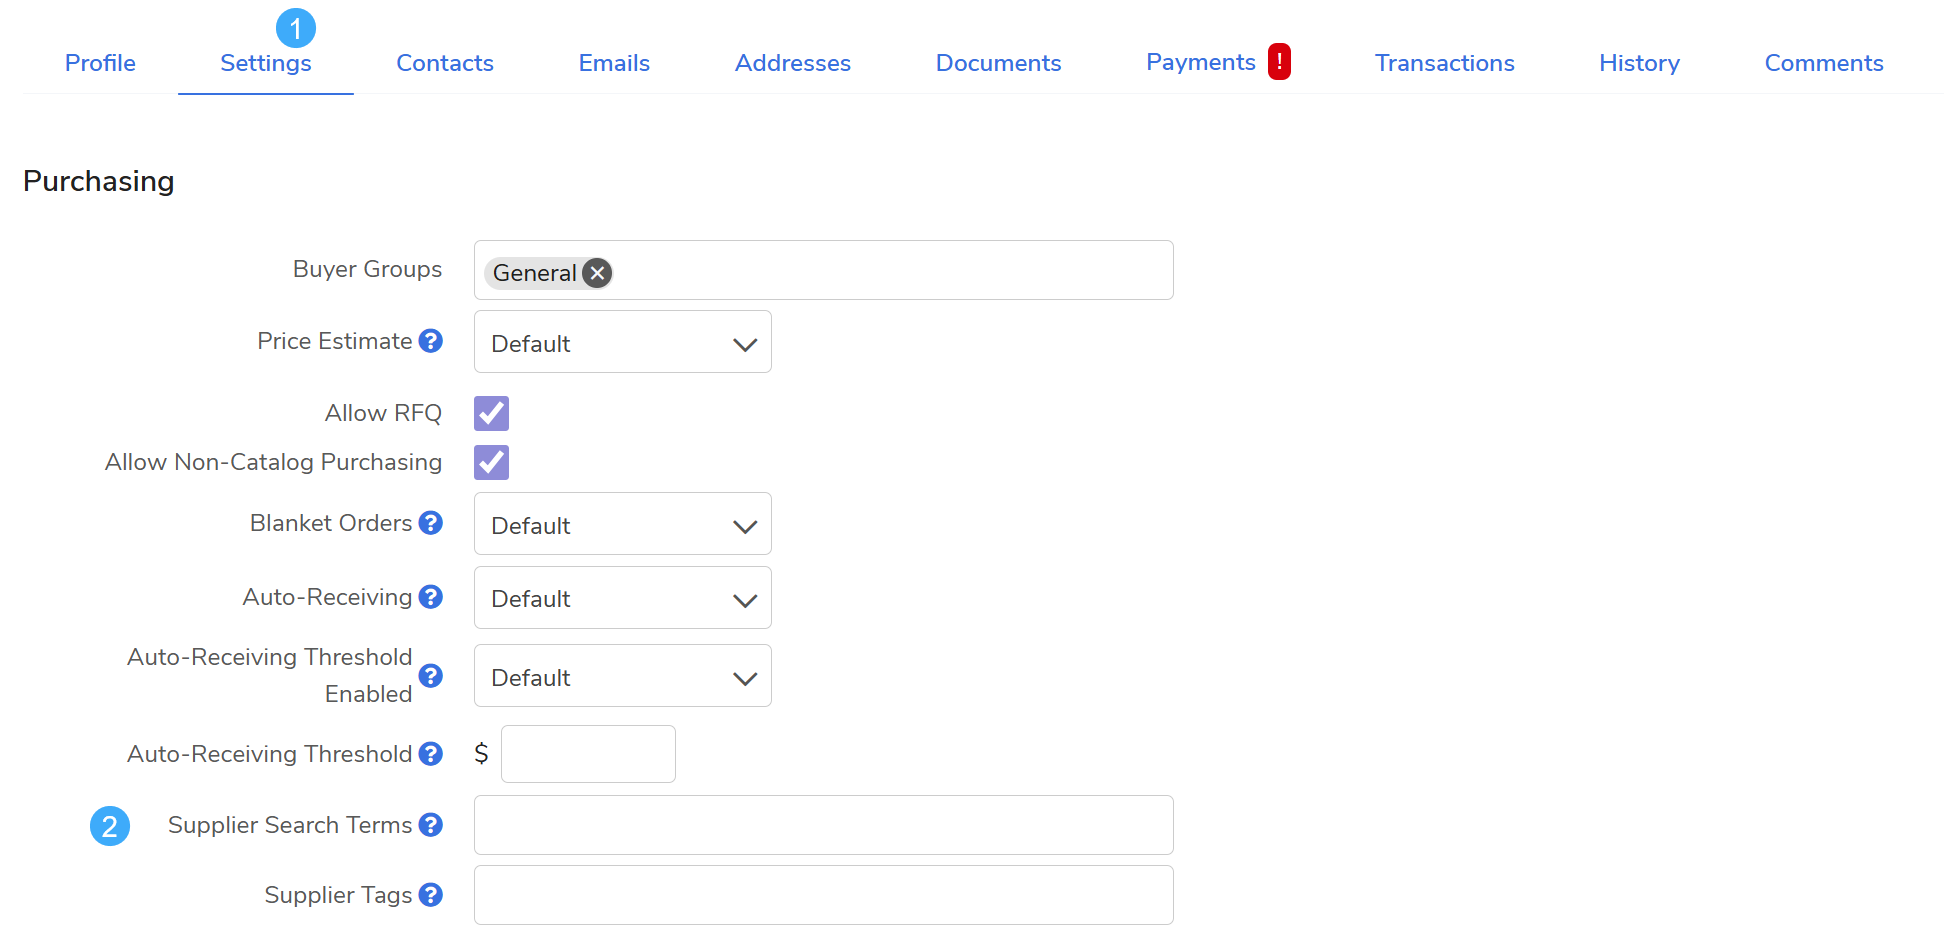Remove the General buyer group tag
The image size is (1944, 932).
click(597, 273)
